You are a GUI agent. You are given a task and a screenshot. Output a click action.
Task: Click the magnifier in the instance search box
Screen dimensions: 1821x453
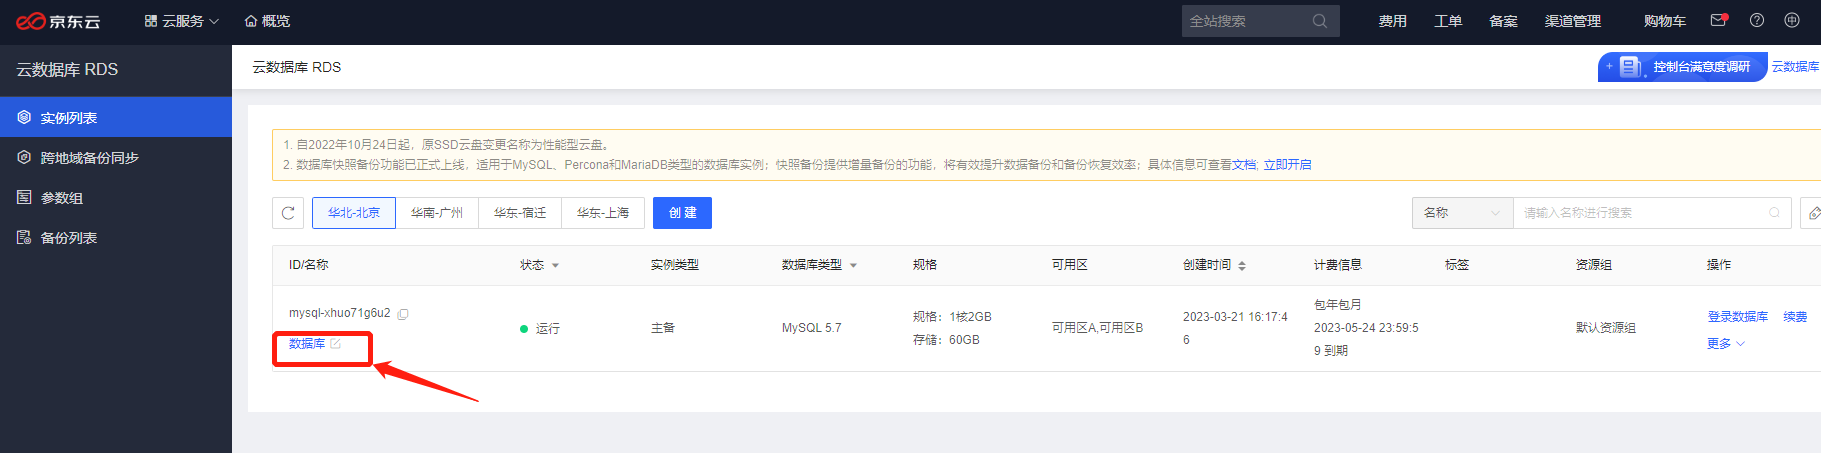click(1775, 213)
